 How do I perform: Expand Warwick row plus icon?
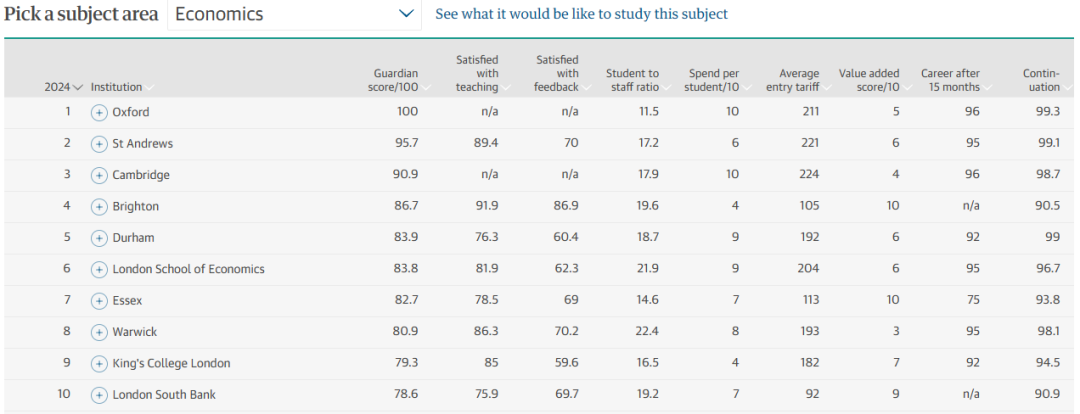(99, 332)
